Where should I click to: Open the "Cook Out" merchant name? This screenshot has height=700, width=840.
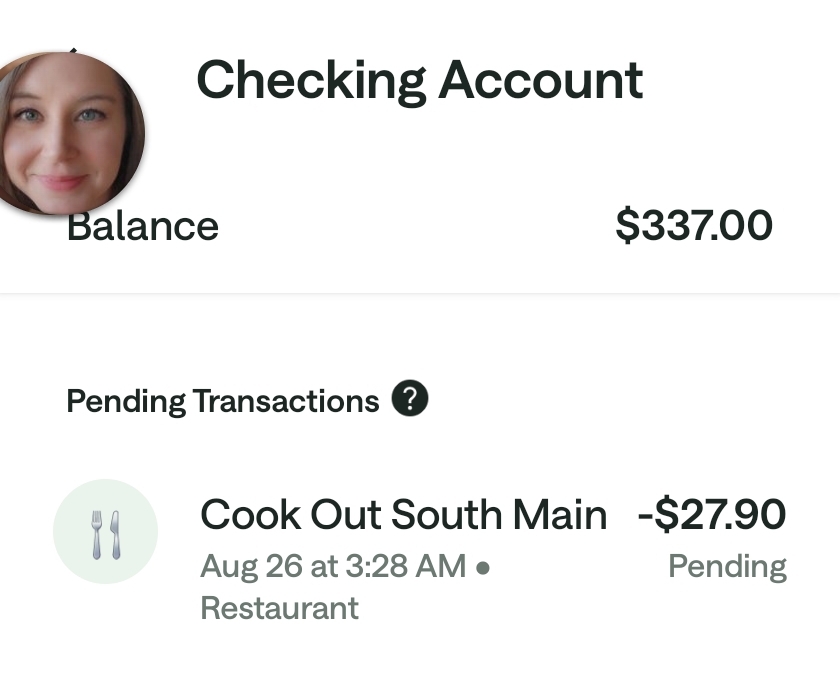289,515
